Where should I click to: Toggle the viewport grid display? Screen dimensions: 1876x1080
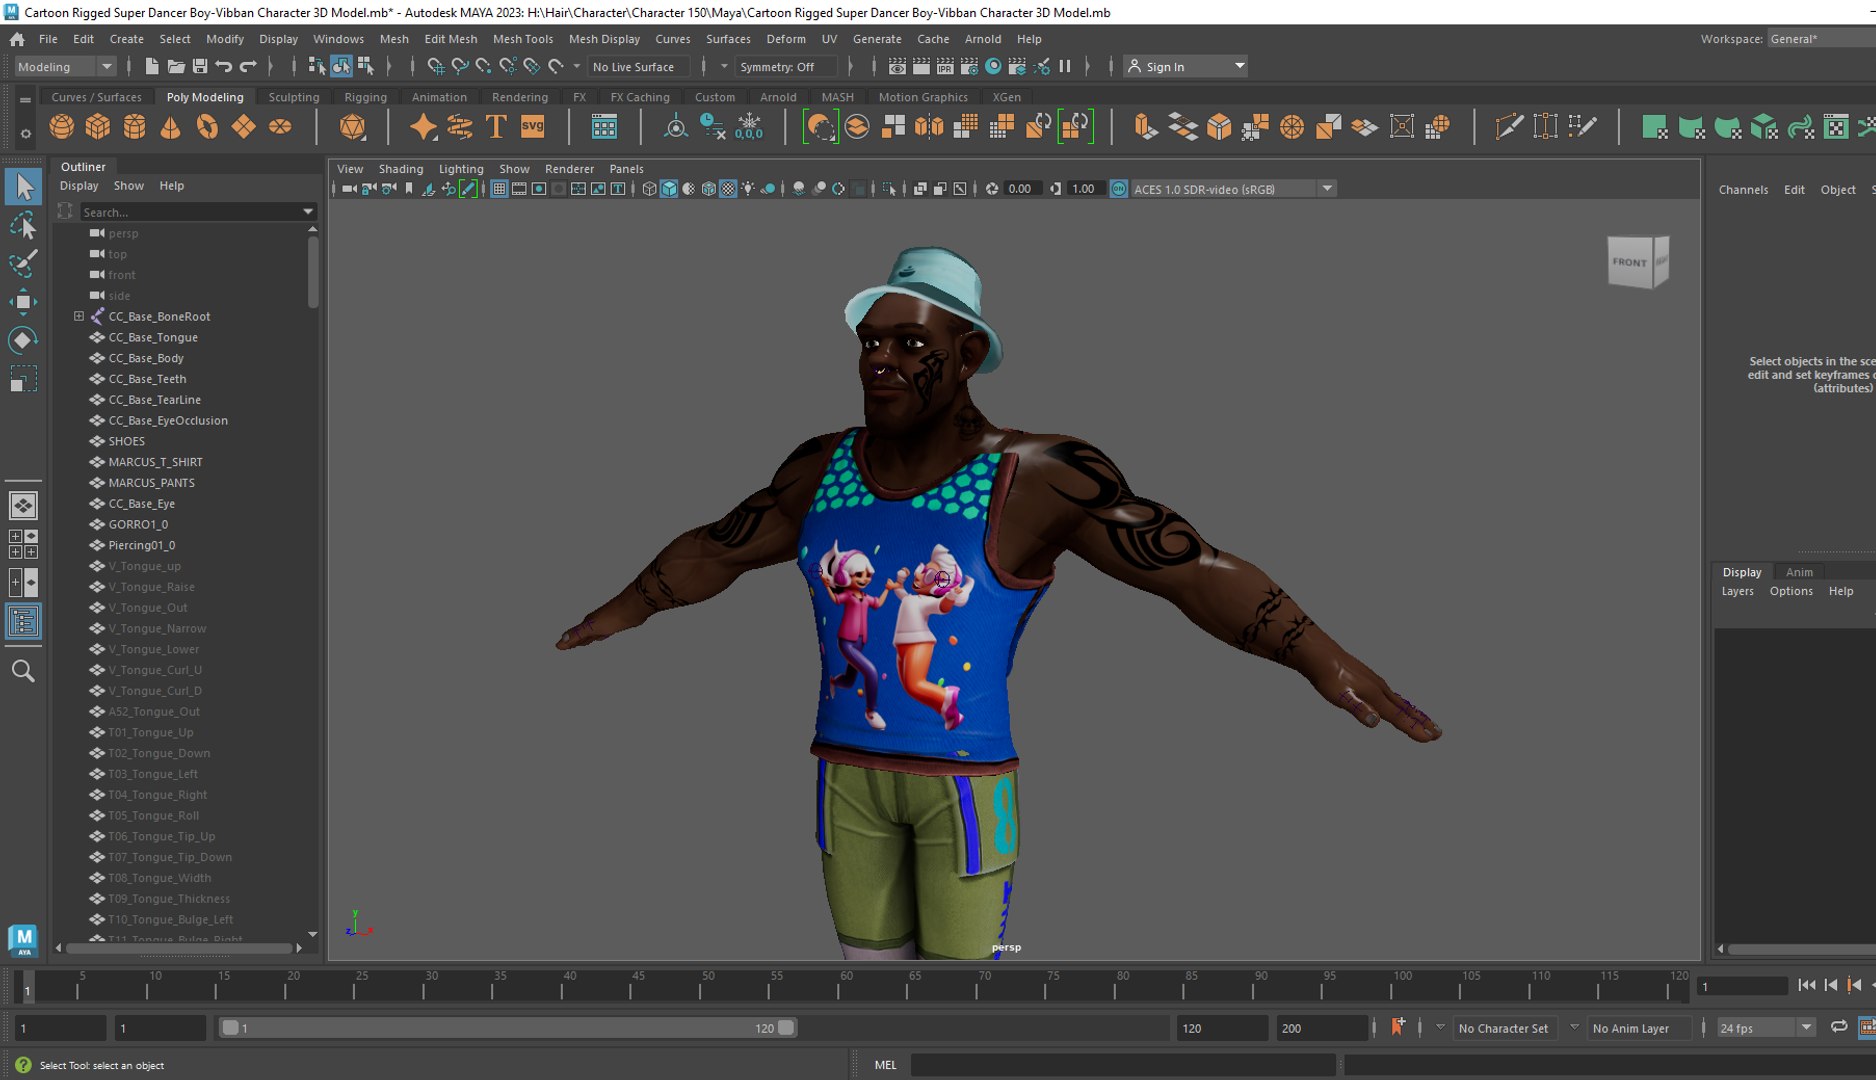[x=498, y=189]
